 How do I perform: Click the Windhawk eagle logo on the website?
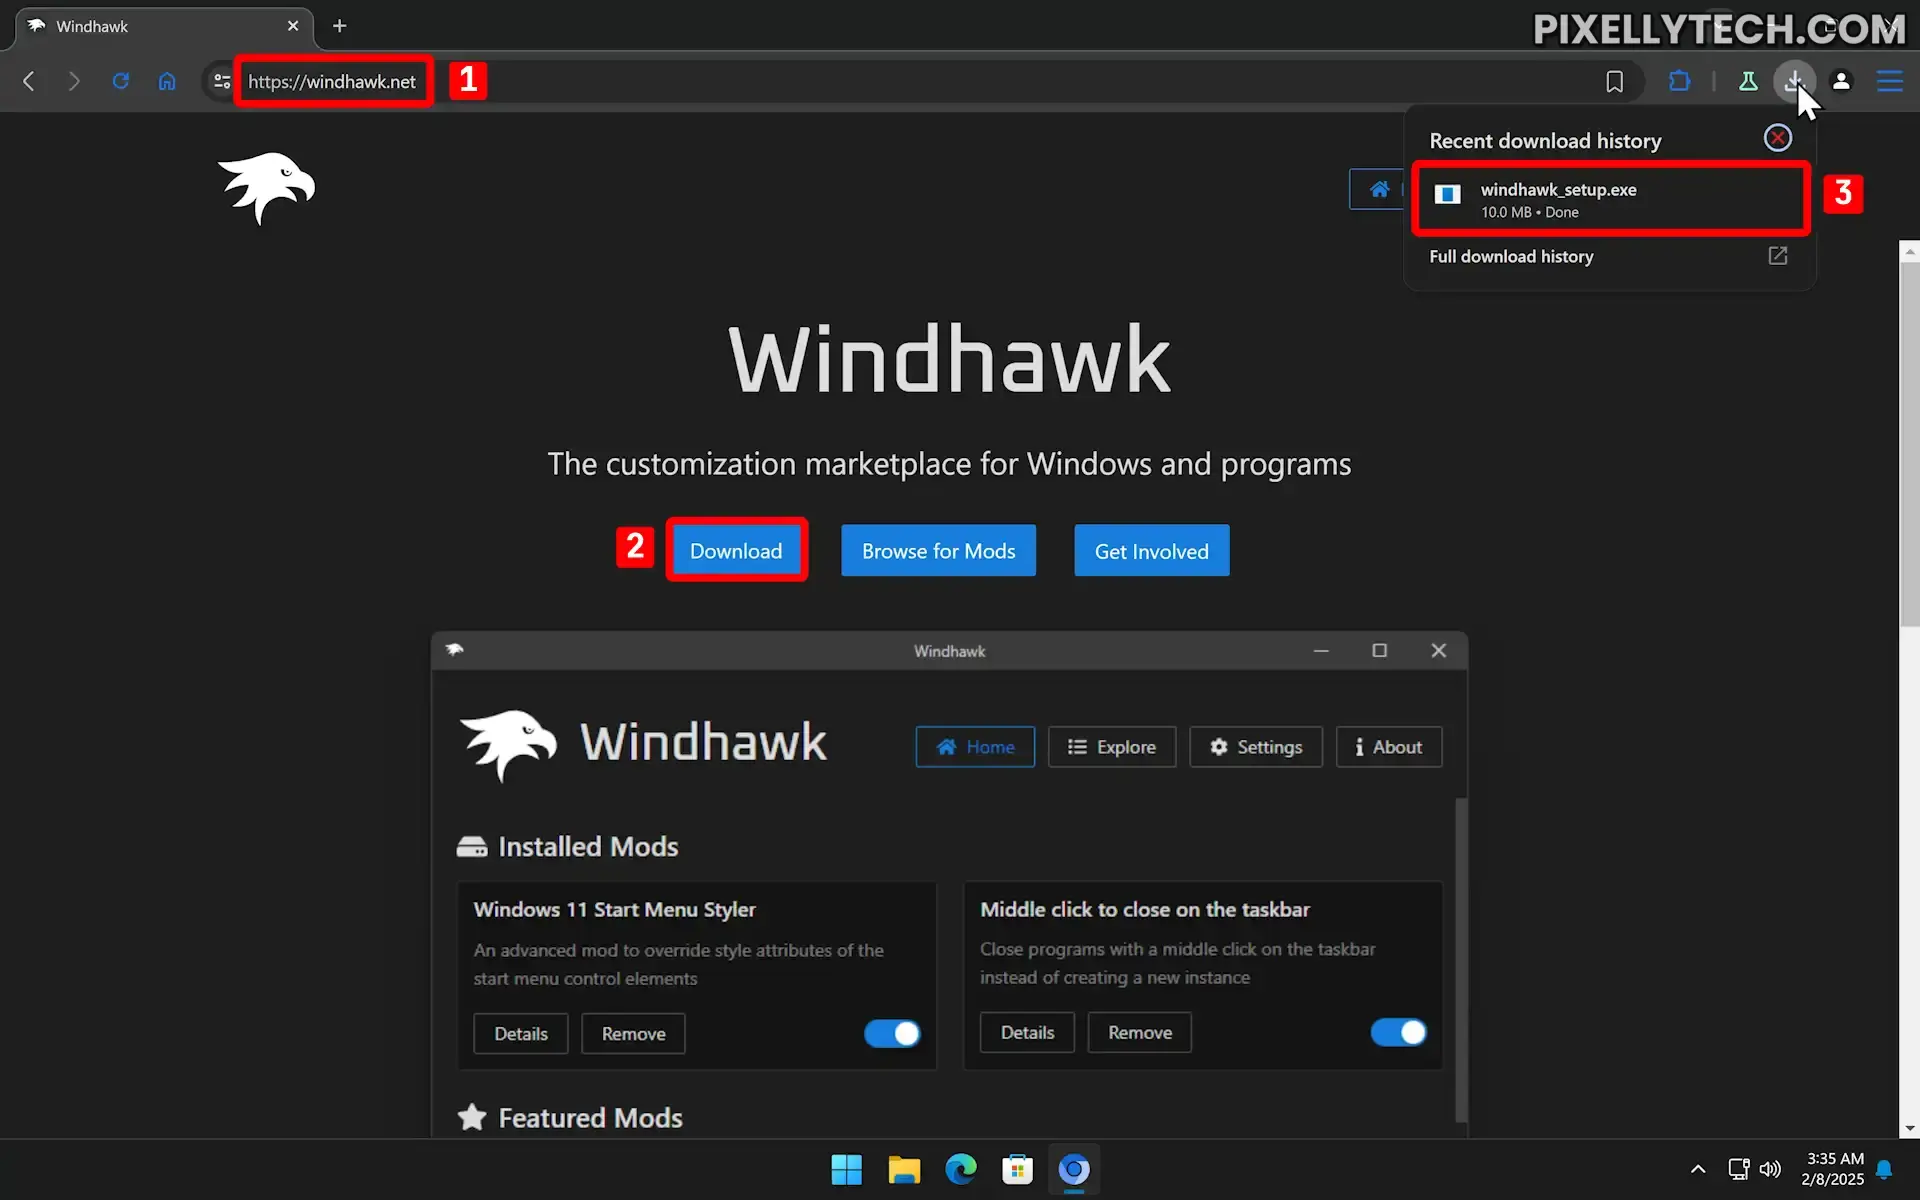(267, 188)
